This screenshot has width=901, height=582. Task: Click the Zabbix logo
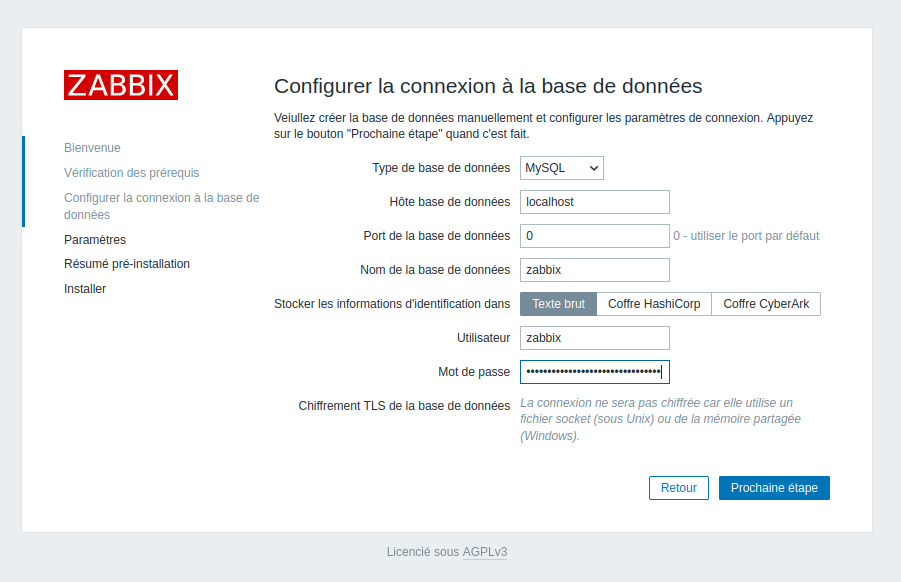coord(121,85)
